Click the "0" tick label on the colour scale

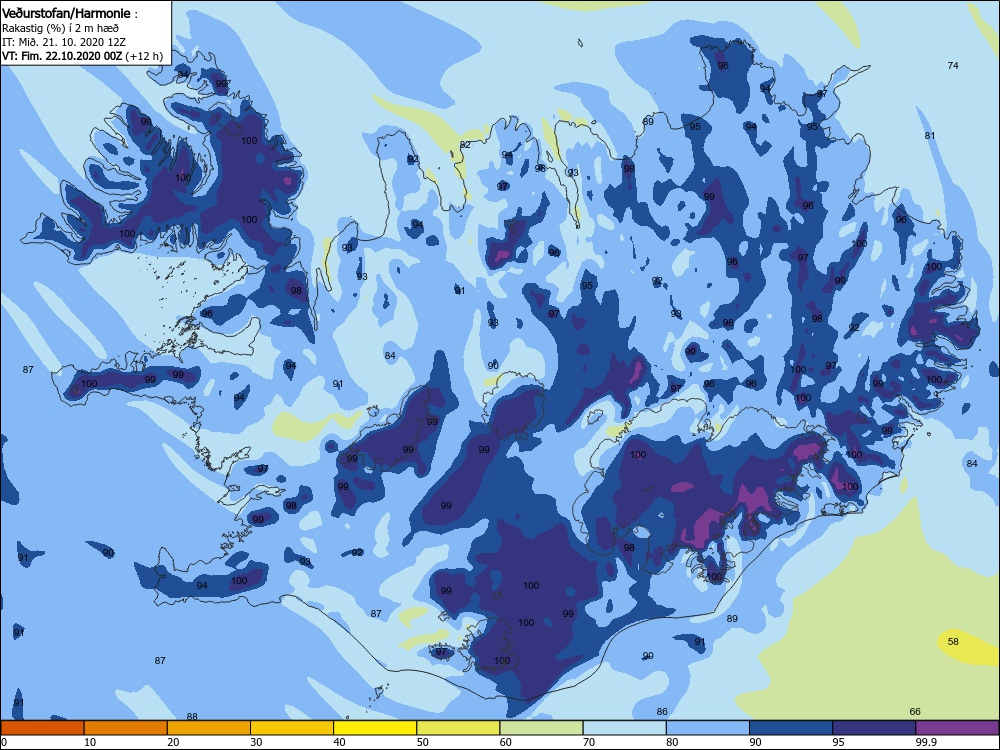click(4, 742)
